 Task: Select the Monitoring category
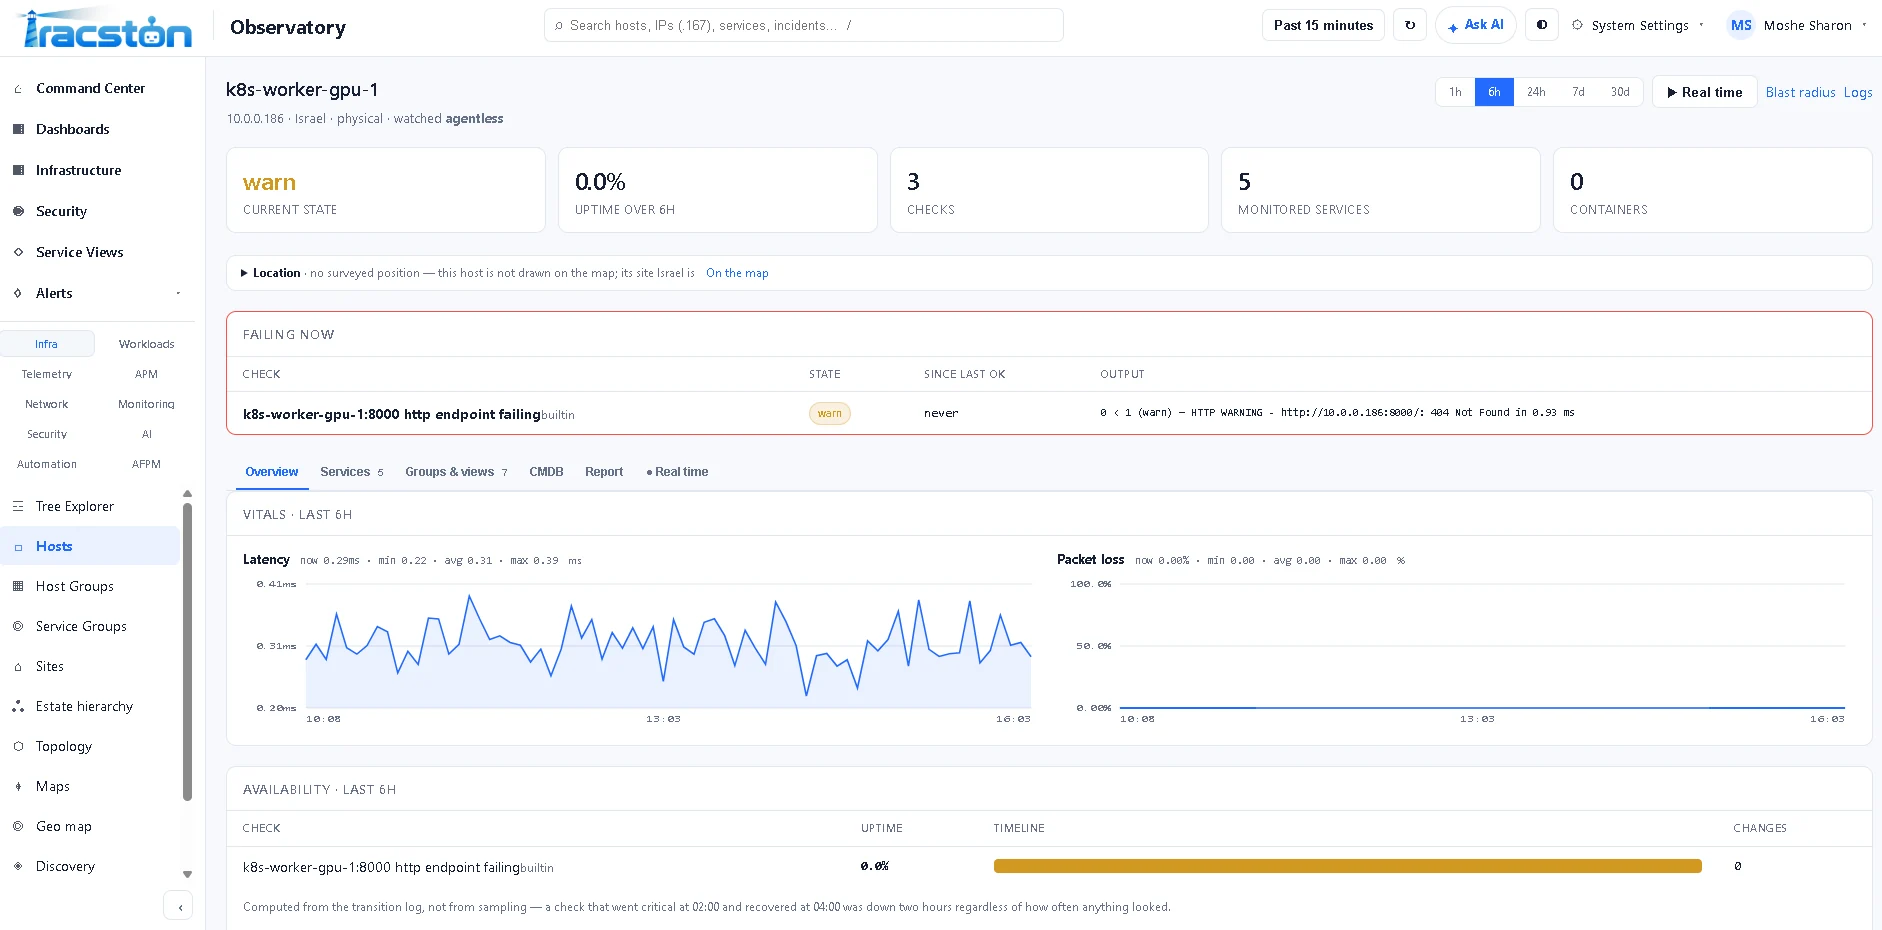tap(146, 404)
